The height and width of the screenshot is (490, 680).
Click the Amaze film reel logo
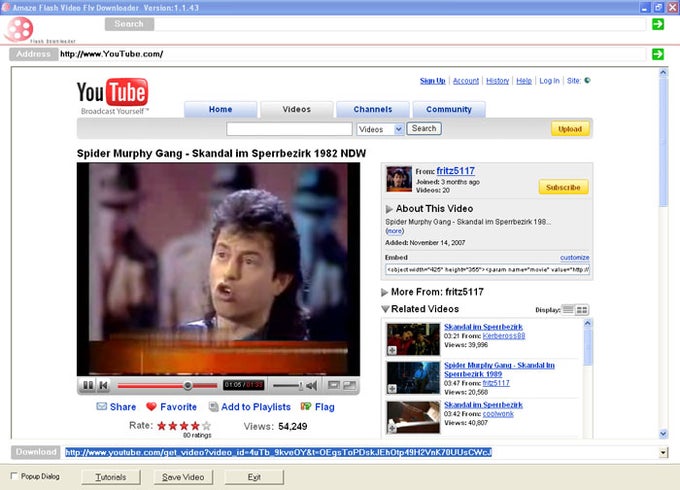(x=19, y=29)
